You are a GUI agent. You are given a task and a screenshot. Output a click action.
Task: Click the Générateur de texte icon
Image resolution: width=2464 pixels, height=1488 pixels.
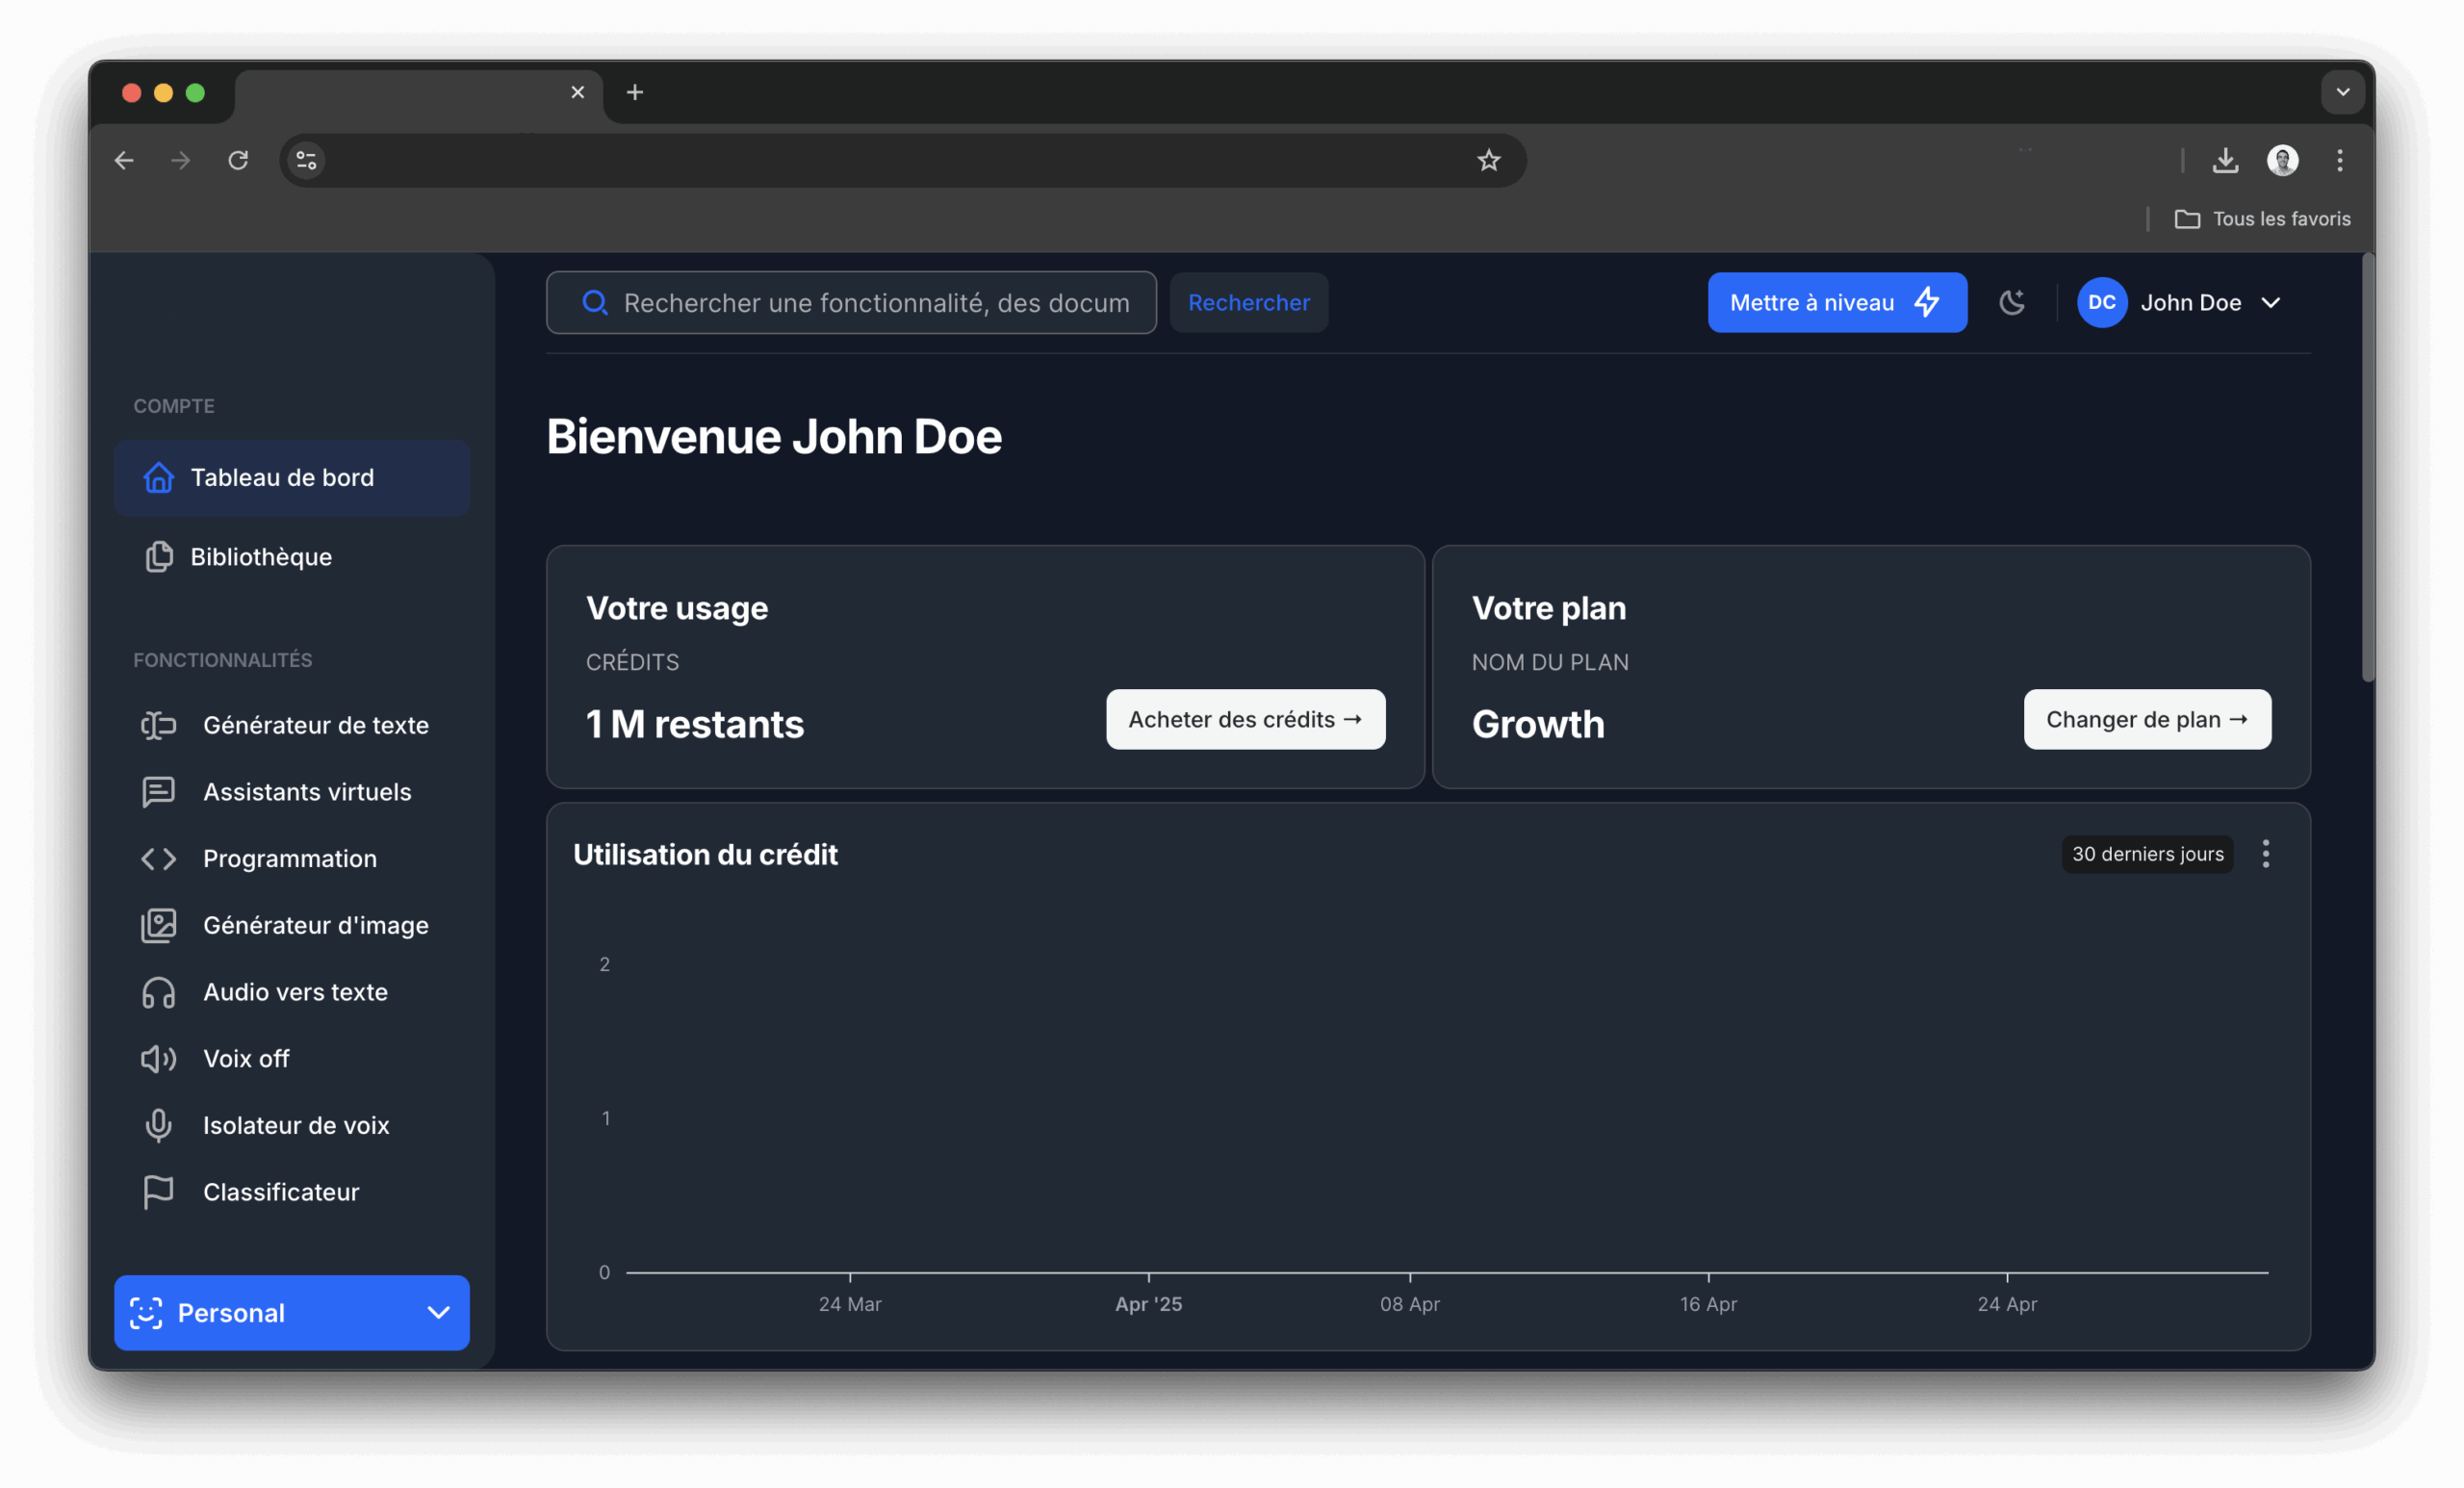coord(158,725)
